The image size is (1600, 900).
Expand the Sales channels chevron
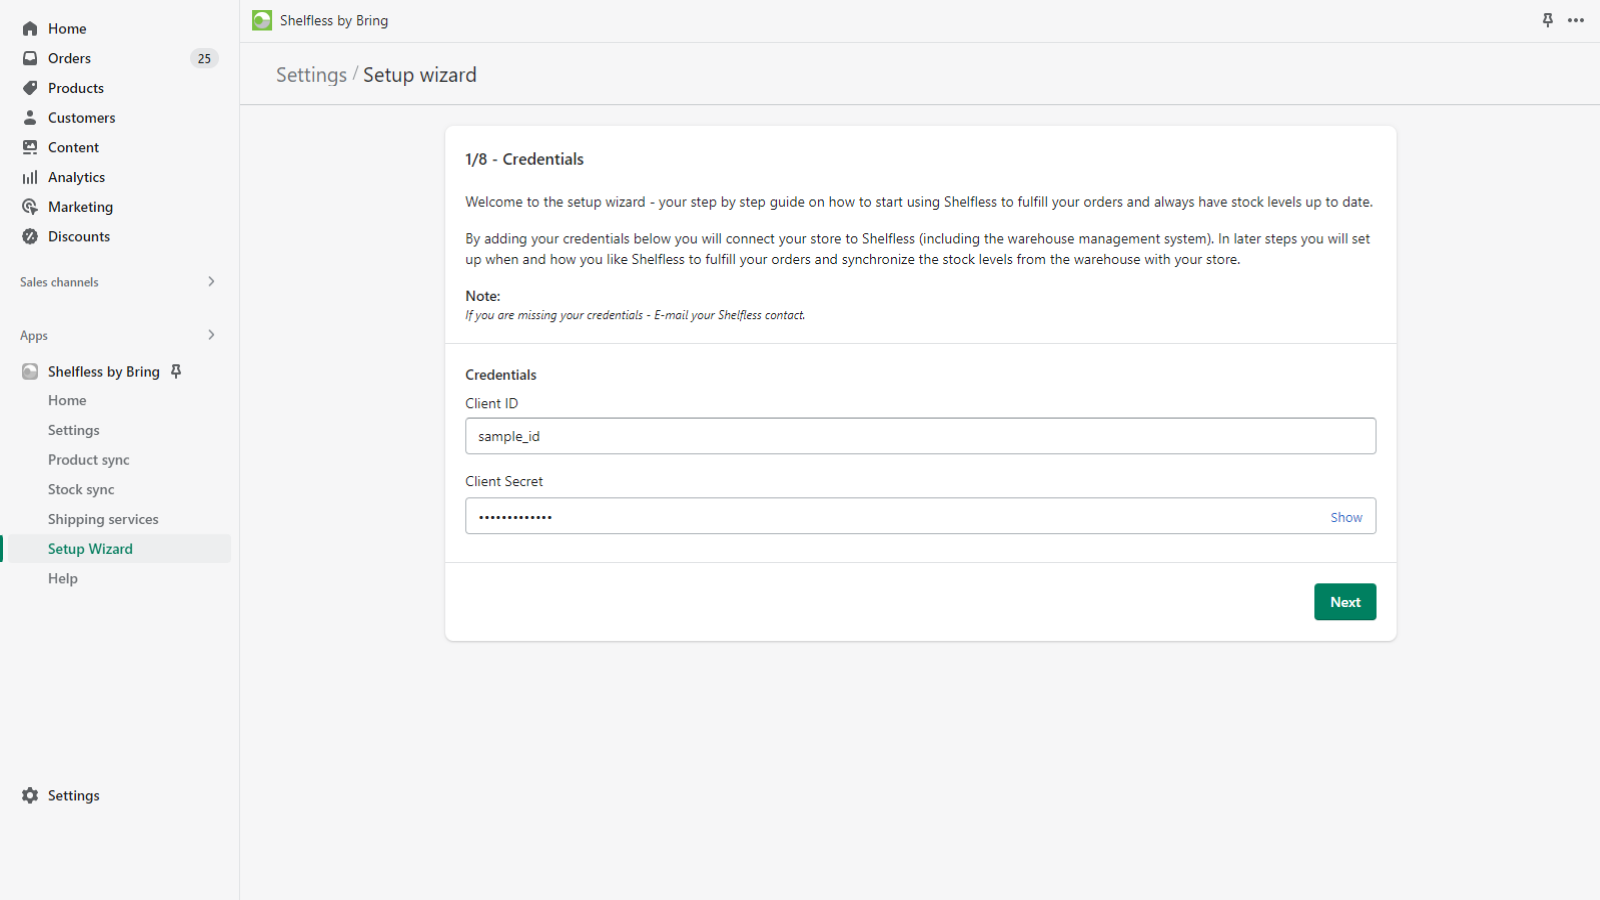[211, 281]
